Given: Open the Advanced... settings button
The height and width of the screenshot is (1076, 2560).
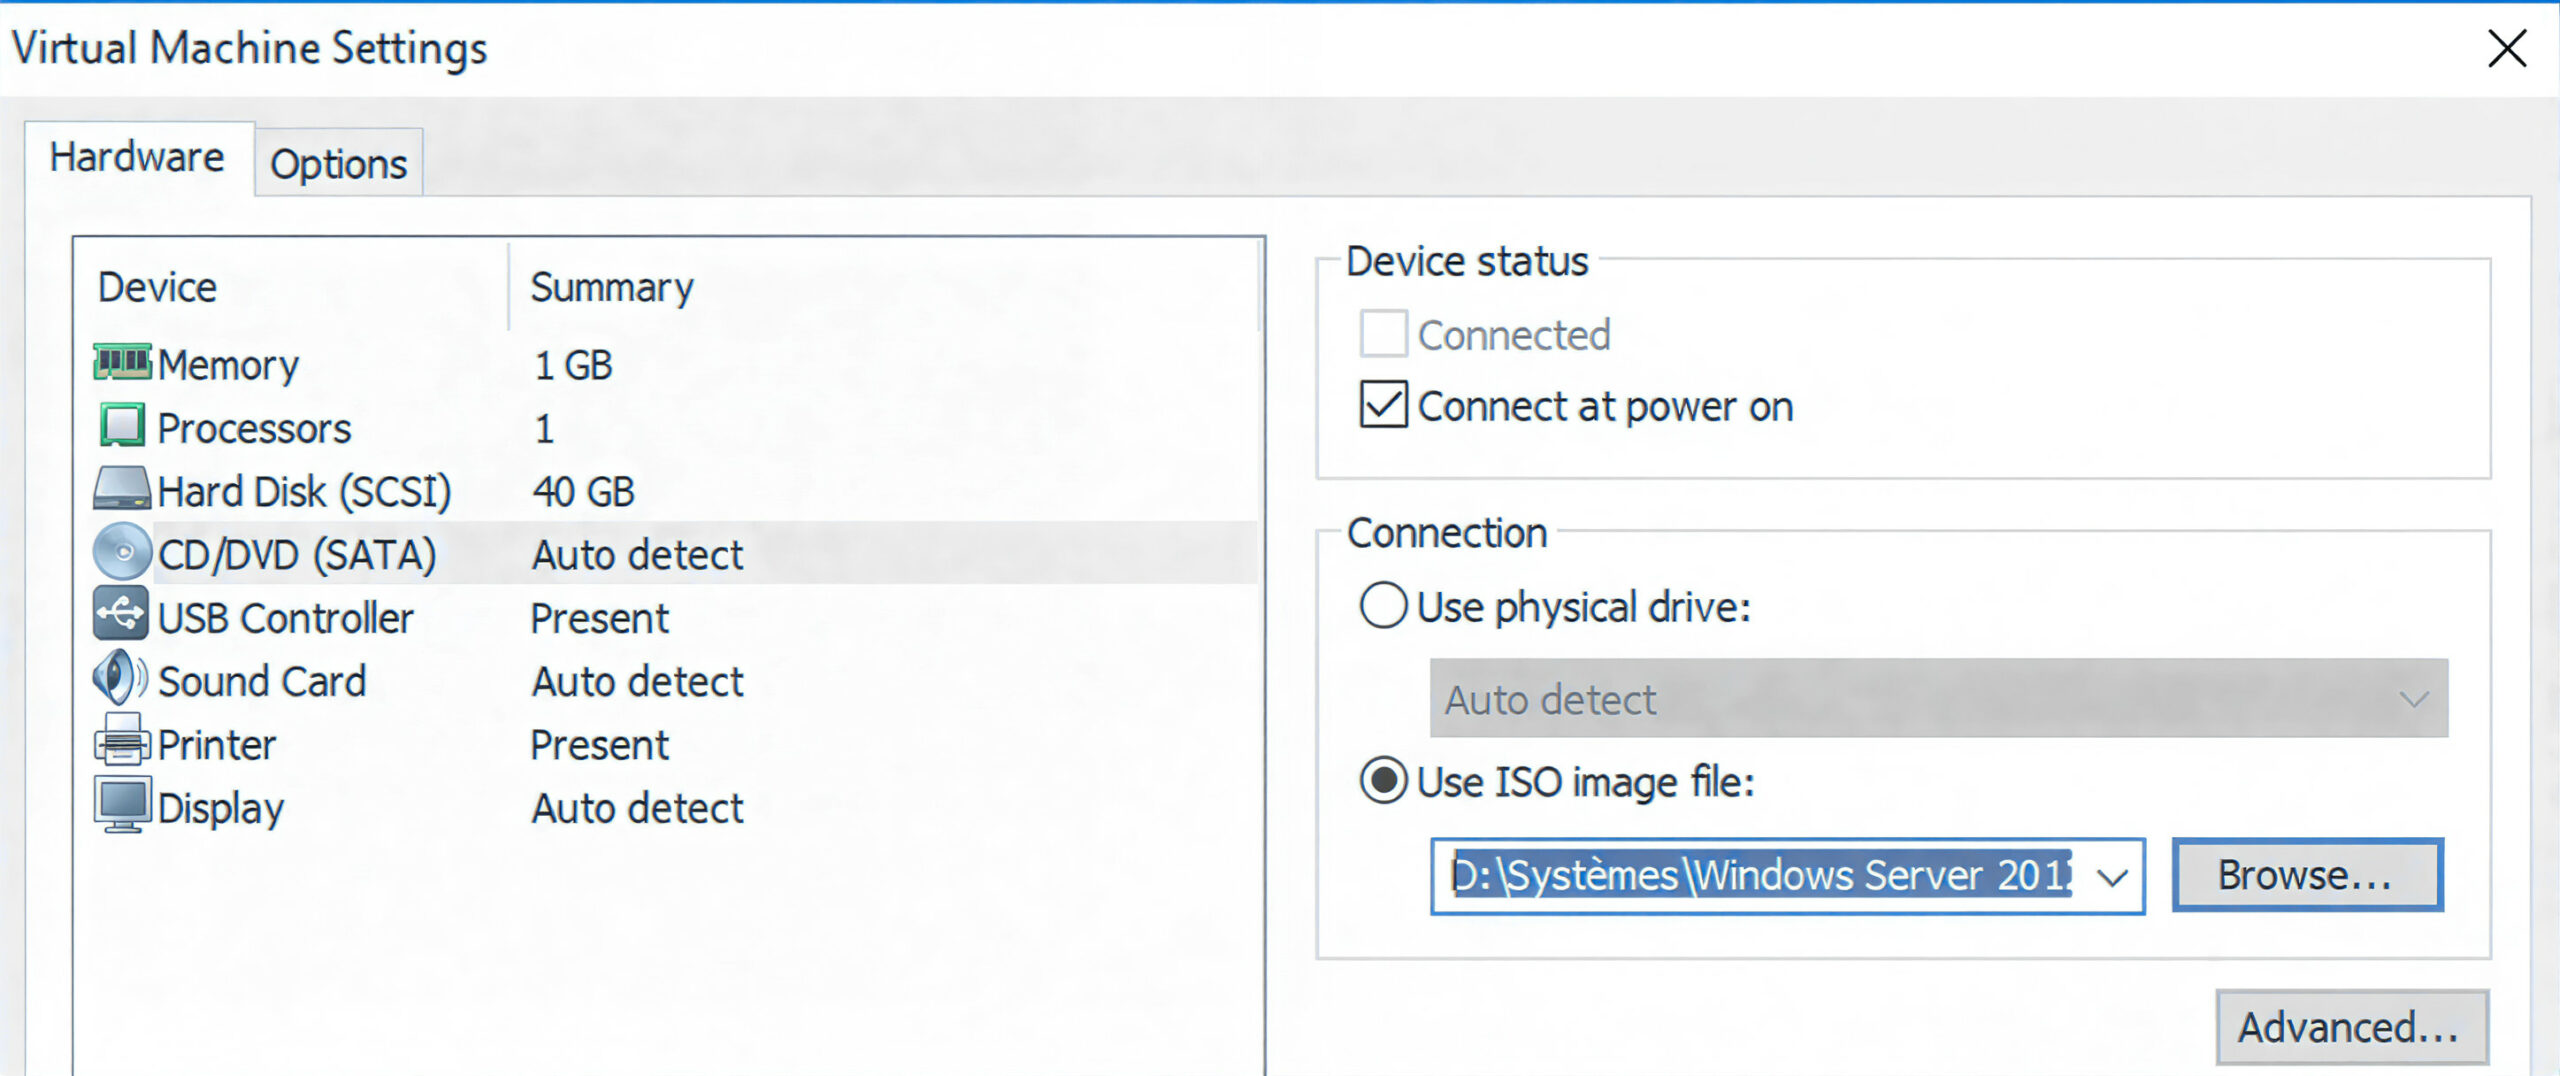Looking at the screenshot, I should tap(2351, 1027).
